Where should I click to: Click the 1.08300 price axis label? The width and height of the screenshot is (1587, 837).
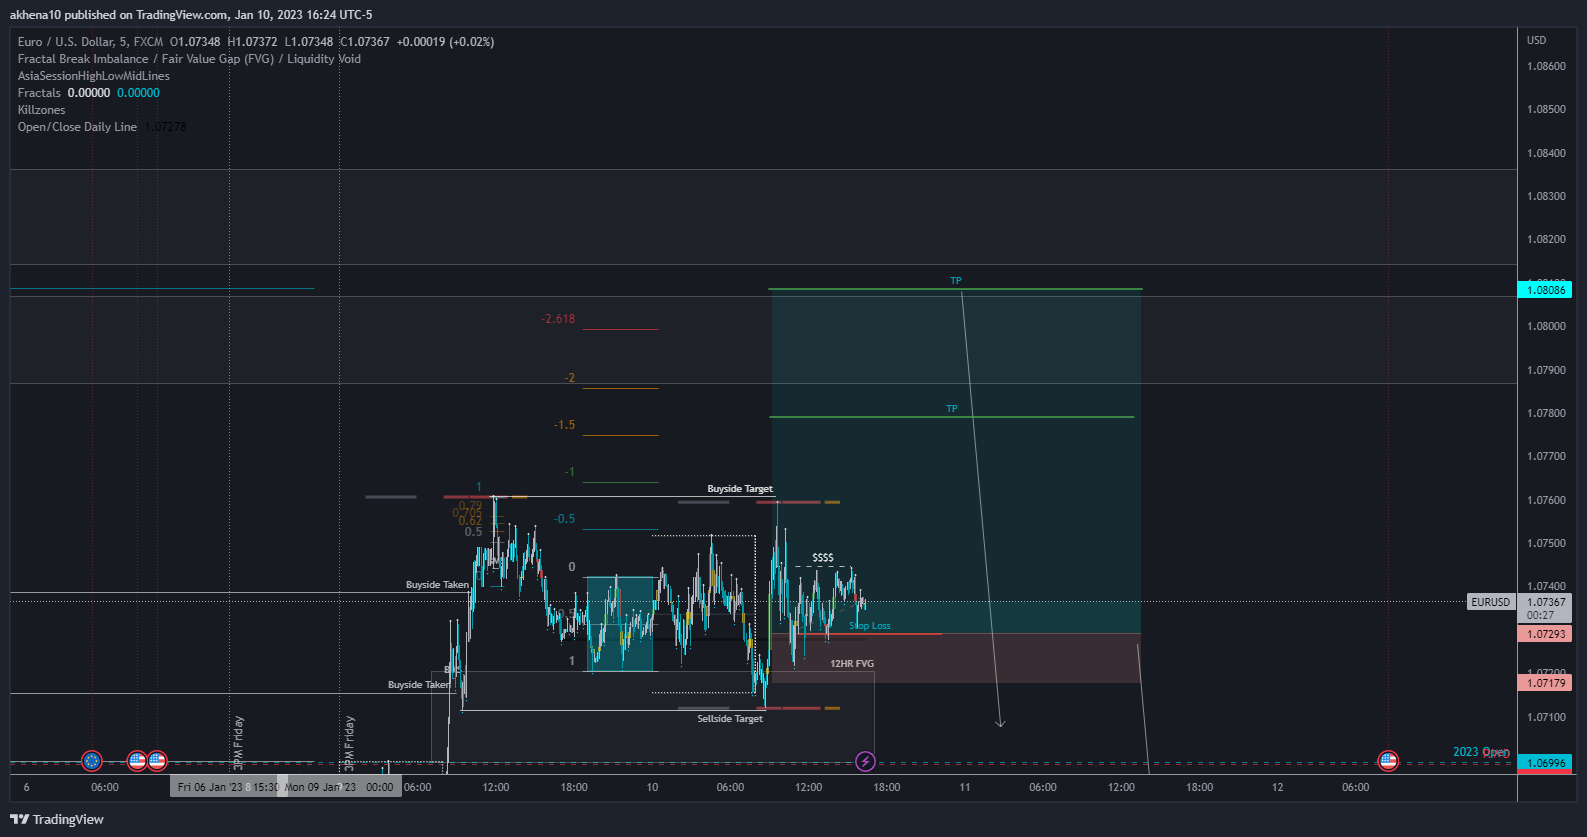(x=1546, y=196)
